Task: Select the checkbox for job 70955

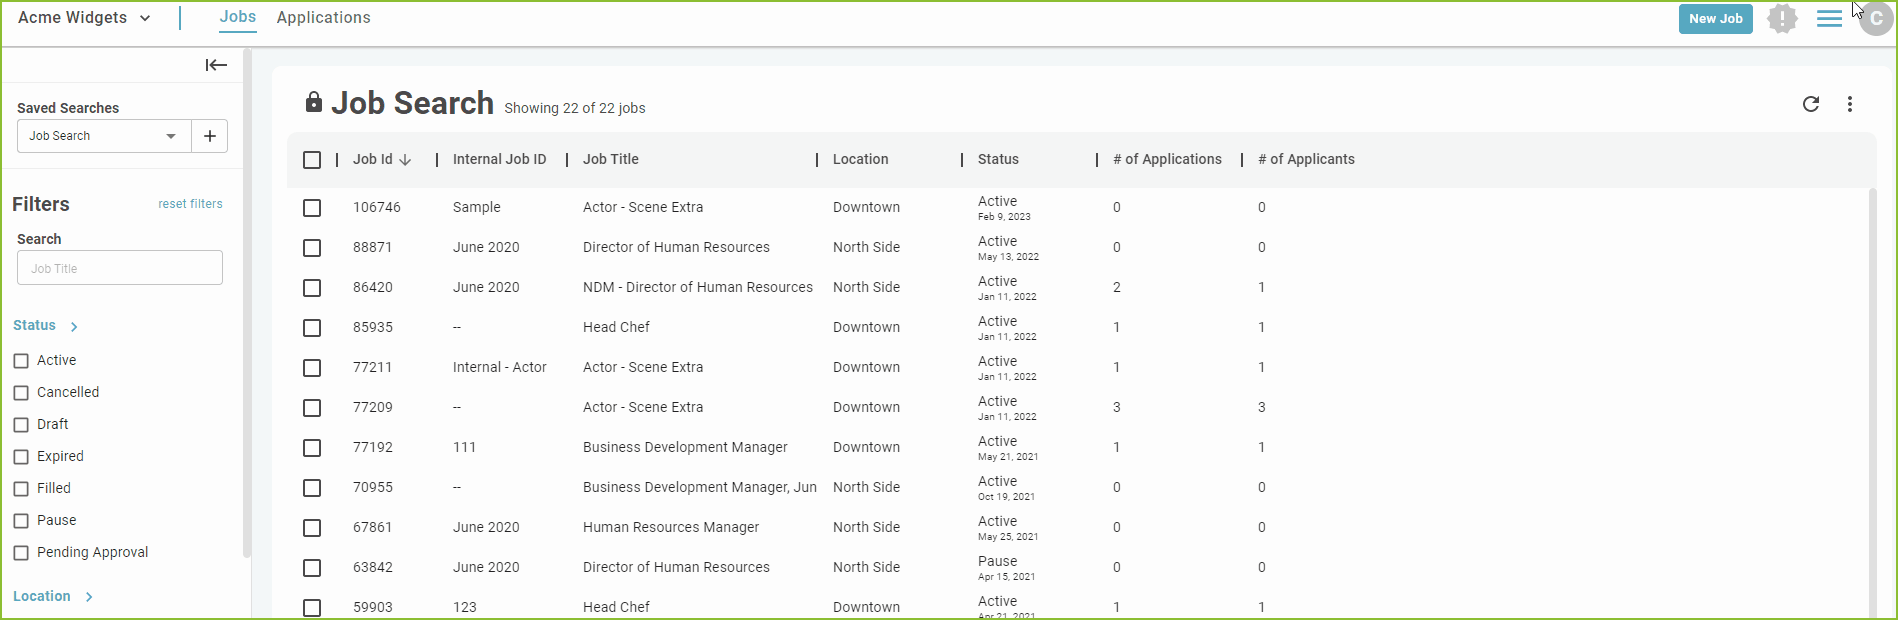Action: point(312,488)
